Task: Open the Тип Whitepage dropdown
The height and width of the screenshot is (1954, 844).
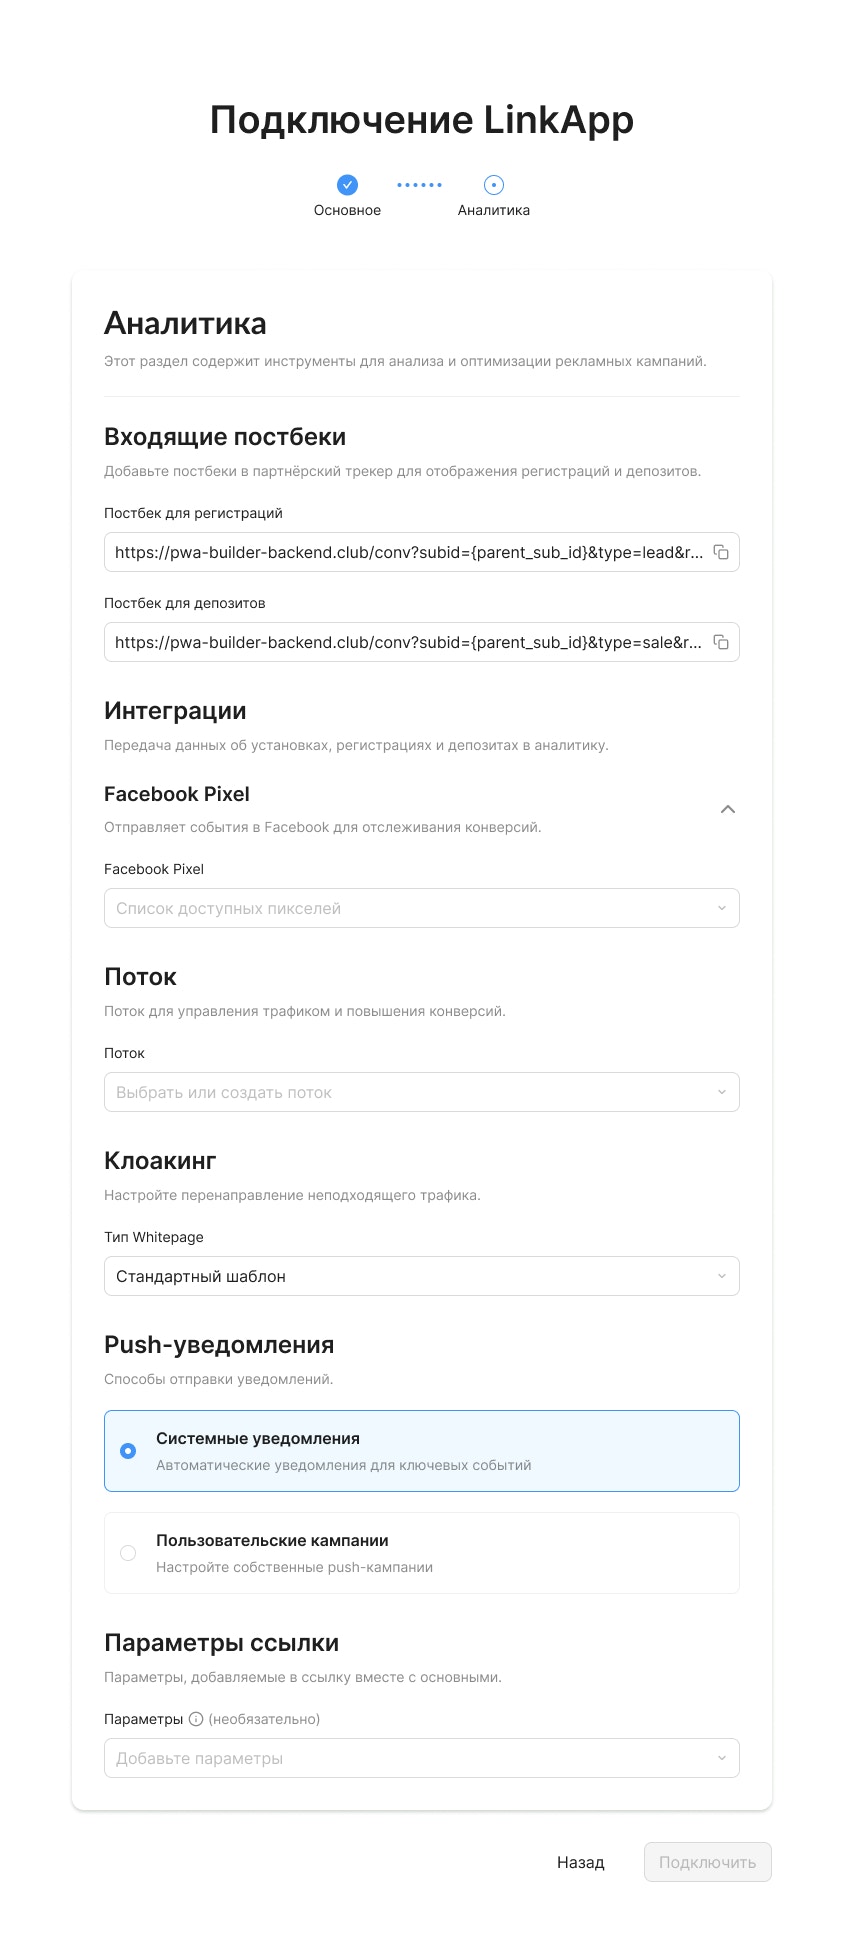Action: 421,1275
